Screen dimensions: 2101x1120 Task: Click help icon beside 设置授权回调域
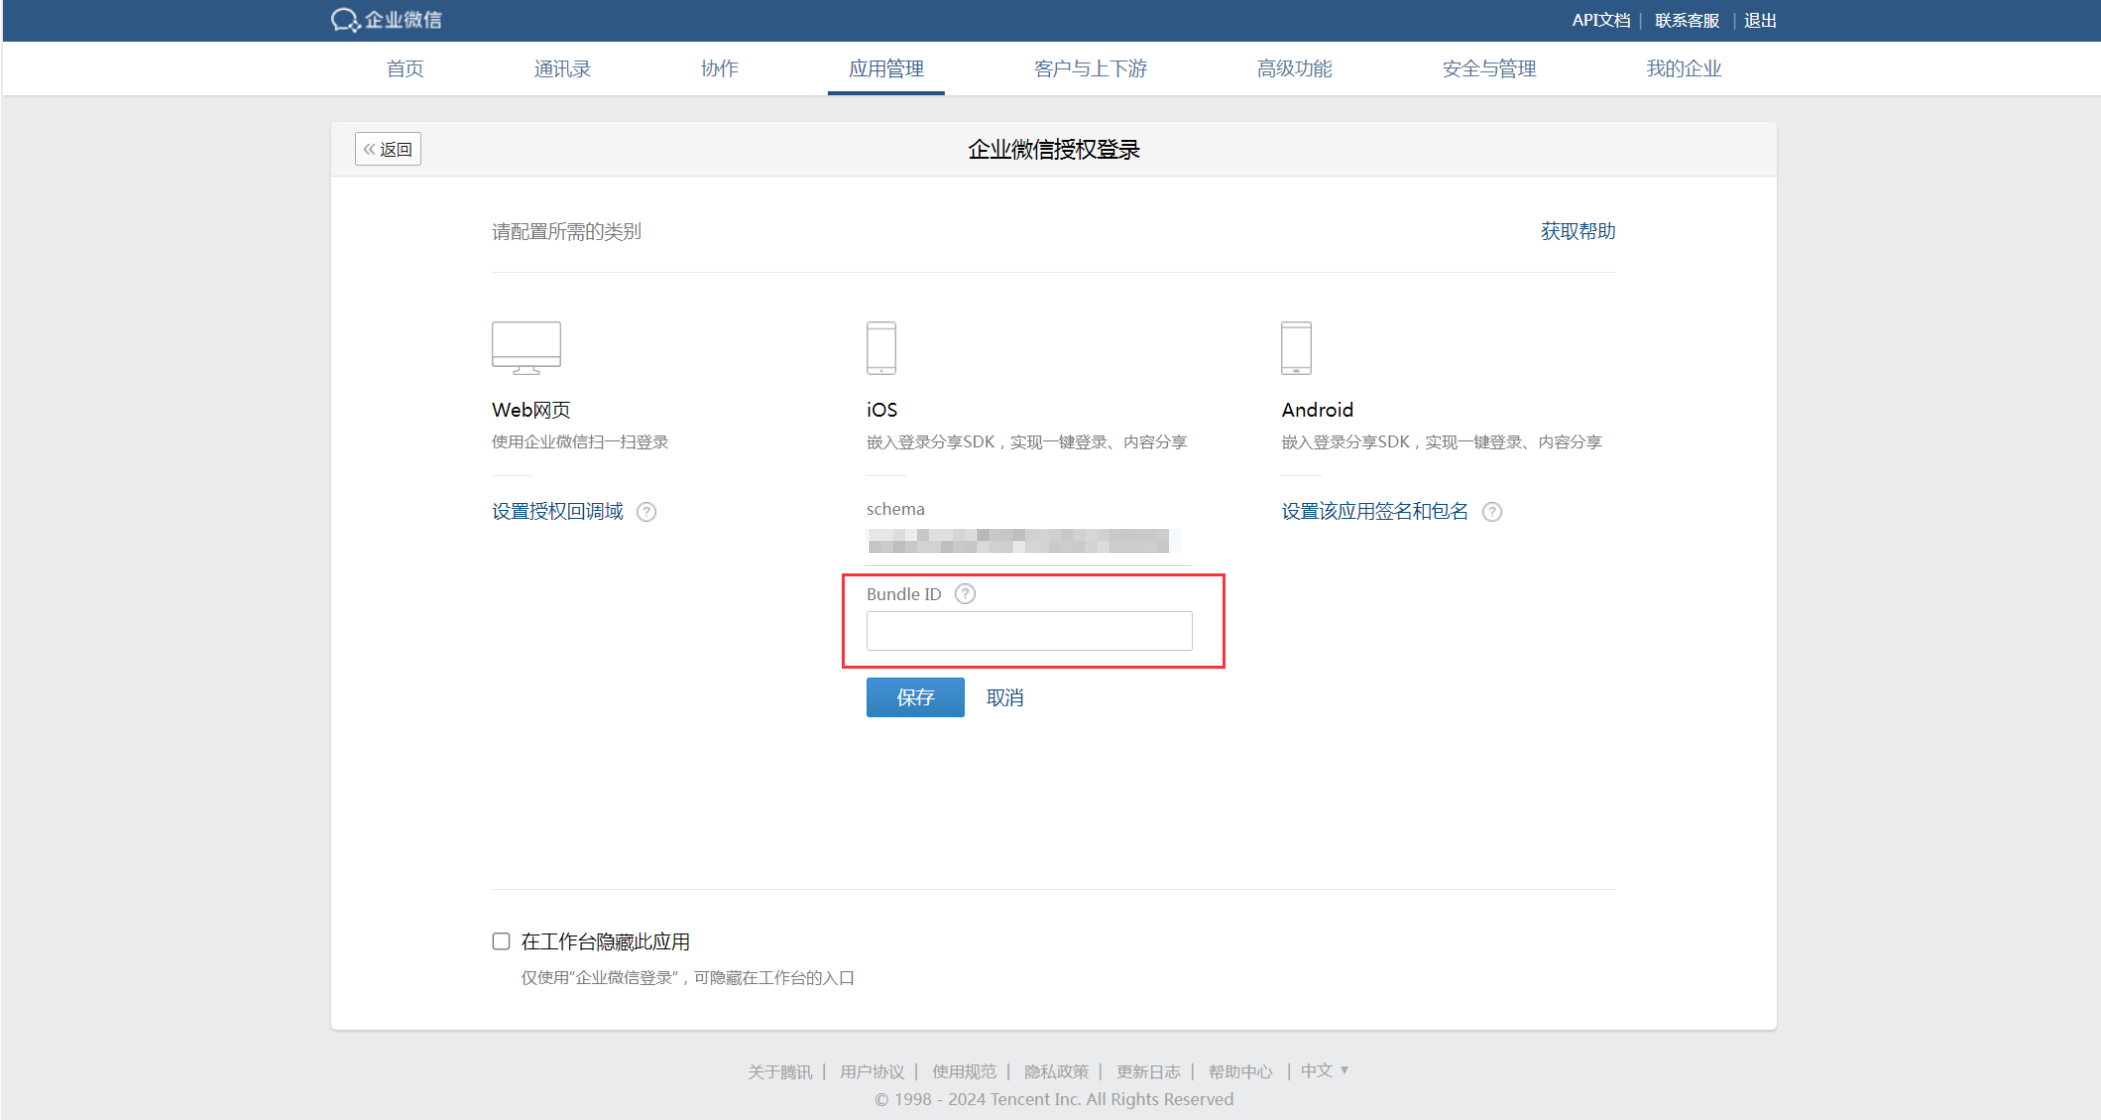tap(647, 512)
